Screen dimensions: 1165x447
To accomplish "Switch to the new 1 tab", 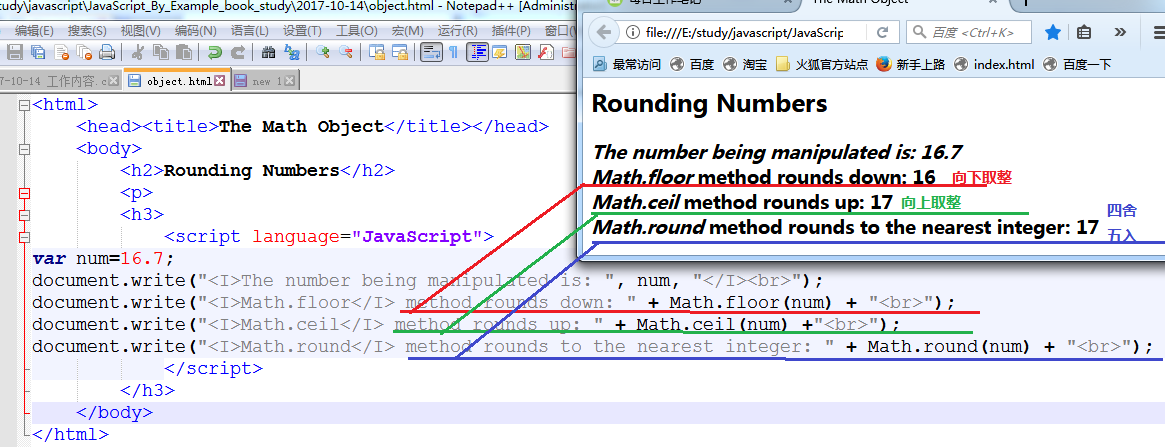I will (267, 81).
